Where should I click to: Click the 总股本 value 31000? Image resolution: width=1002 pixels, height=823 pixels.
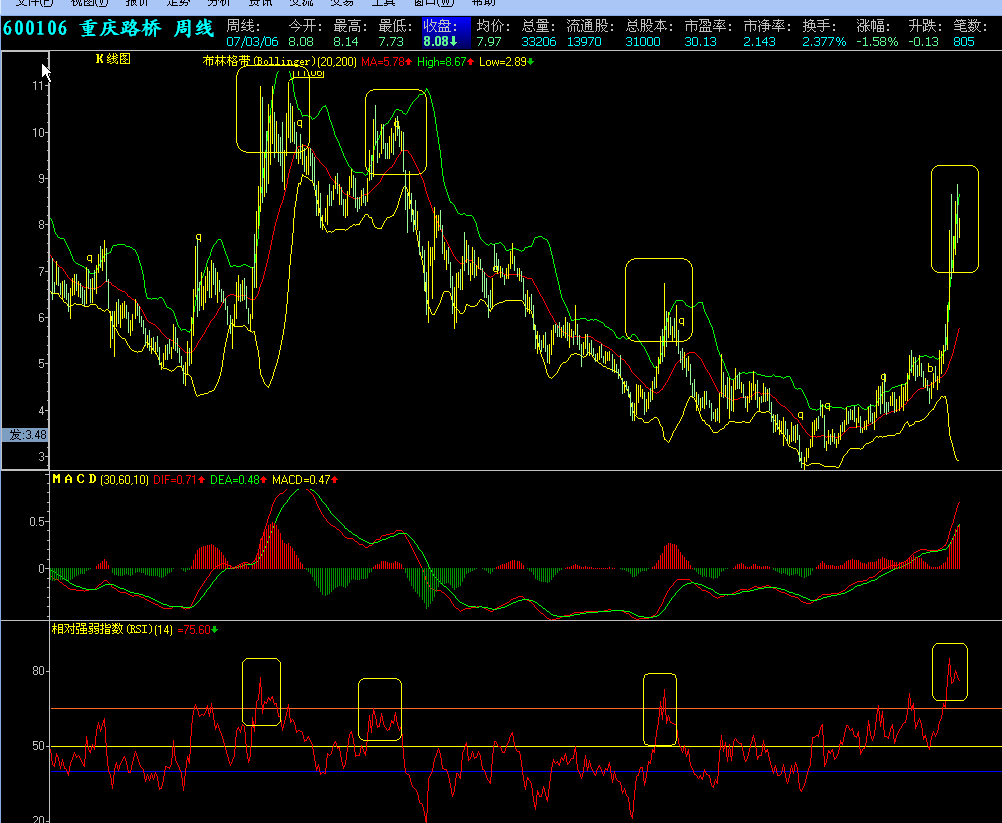tap(643, 42)
